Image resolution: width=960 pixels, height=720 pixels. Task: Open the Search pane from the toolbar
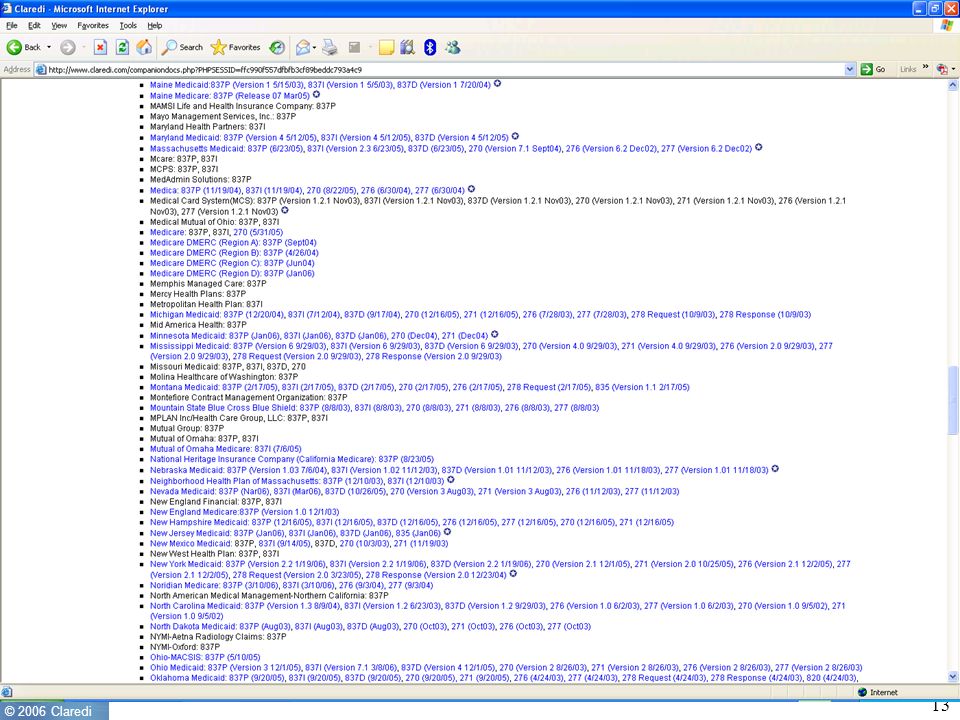tap(182, 47)
